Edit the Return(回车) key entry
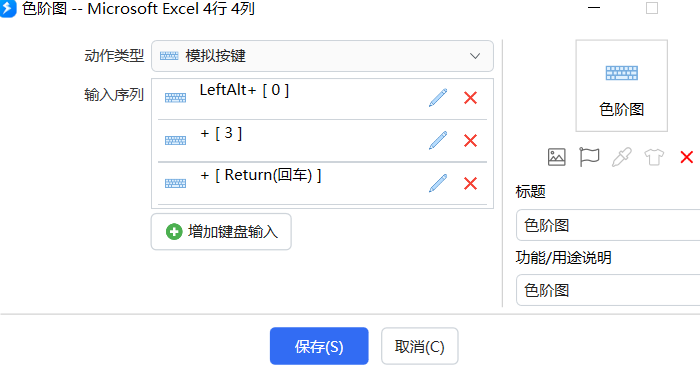Viewport: 700px width, 372px height. click(438, 183)
